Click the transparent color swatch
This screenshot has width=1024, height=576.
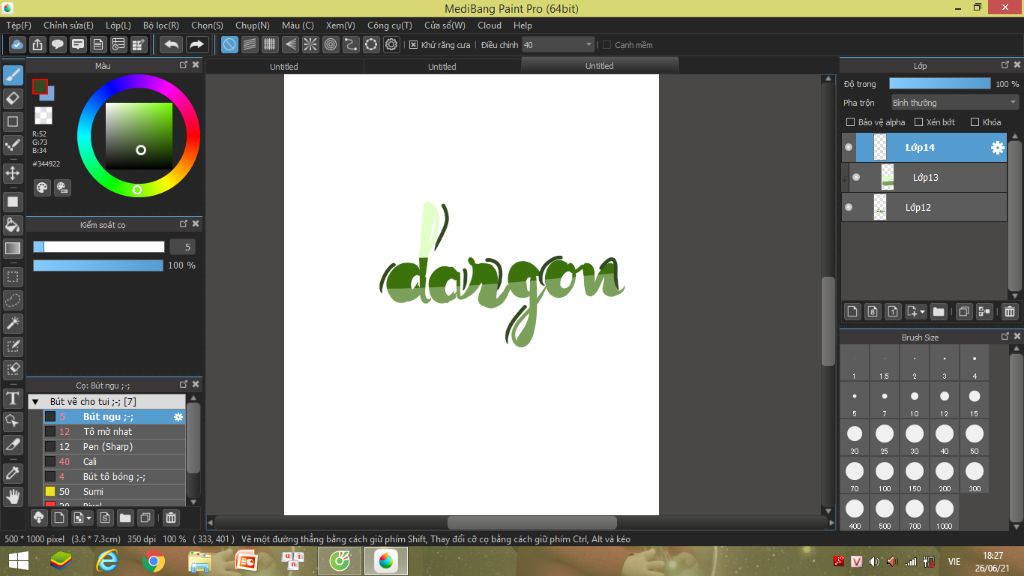pos(44,116)
